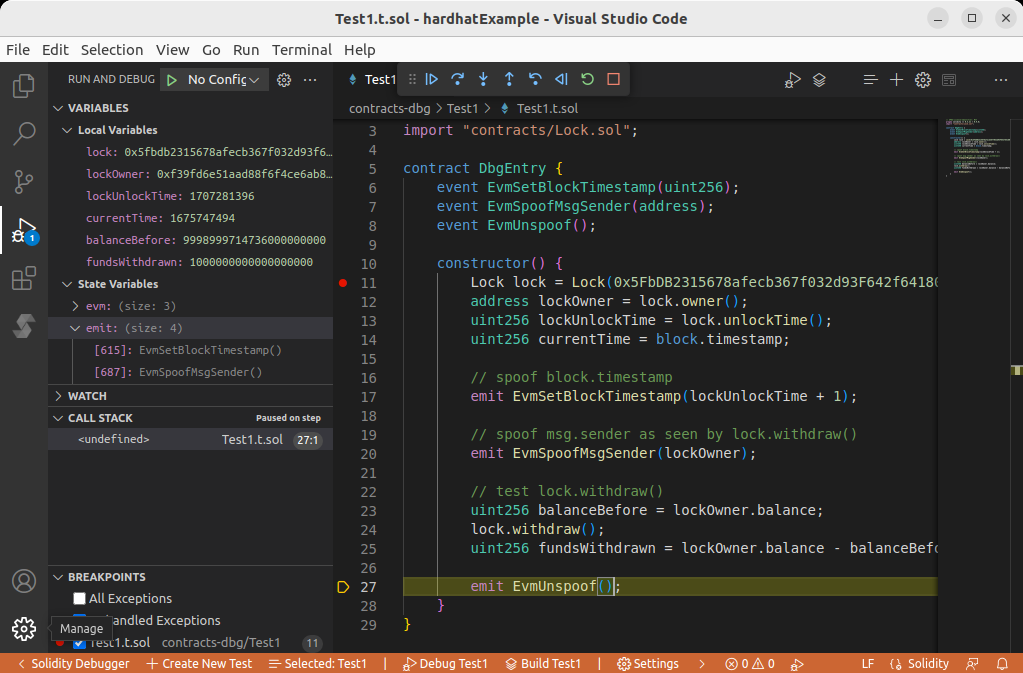Enable the All Exceptions breakpoint checkbox
Image resolution: width=1023 pixels, height=673 pixels.
pos(80,598)
